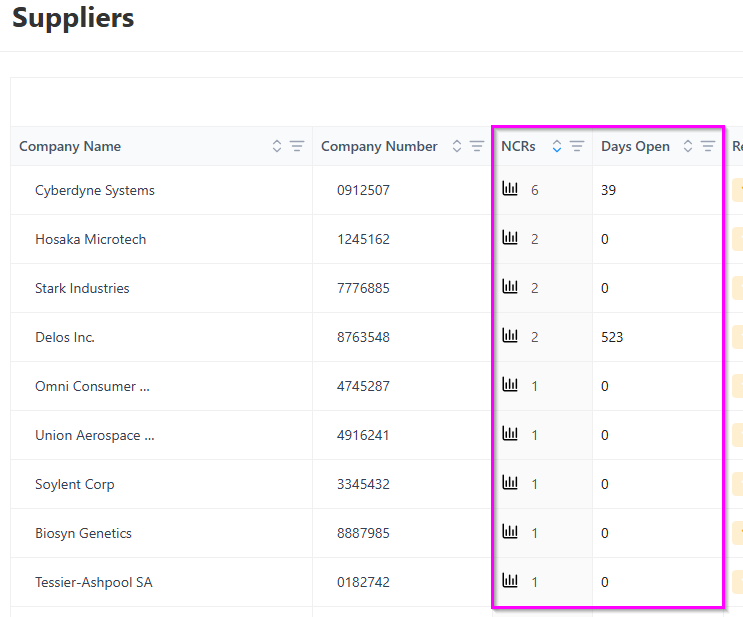Select the Delos Inc. supplier name

tap(65, 337)
